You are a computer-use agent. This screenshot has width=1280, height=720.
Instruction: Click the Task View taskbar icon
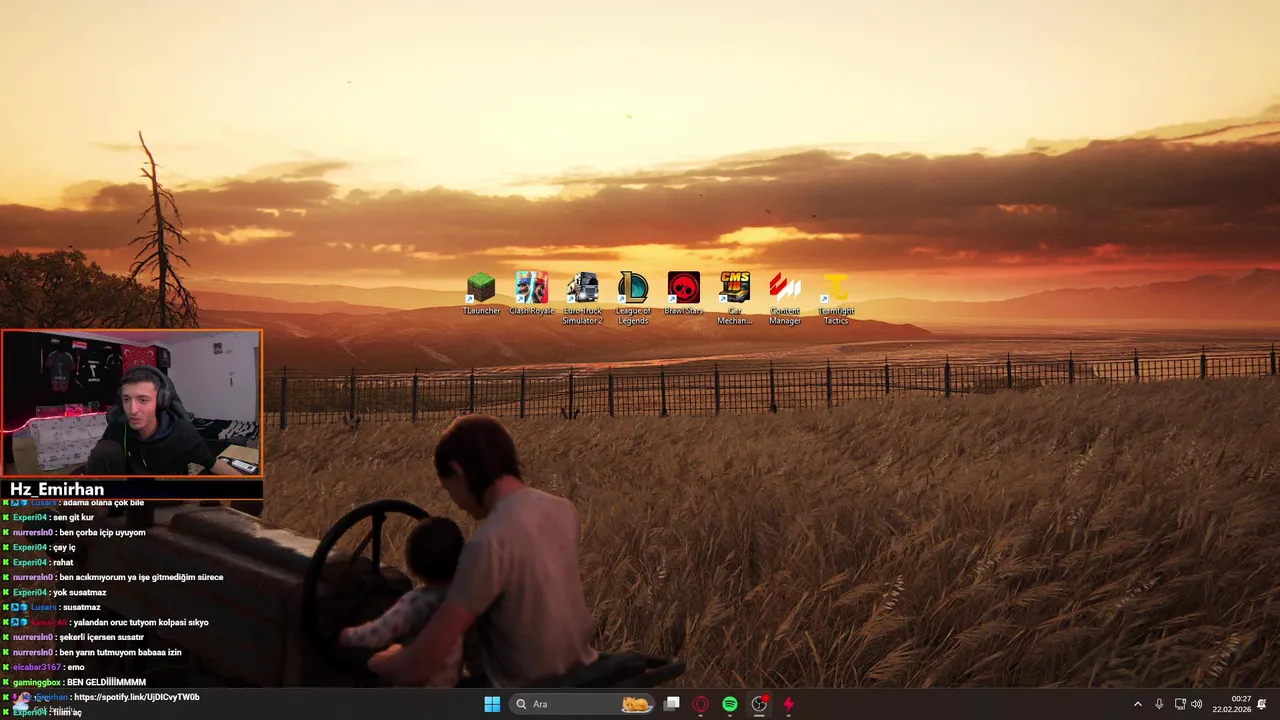672,704
